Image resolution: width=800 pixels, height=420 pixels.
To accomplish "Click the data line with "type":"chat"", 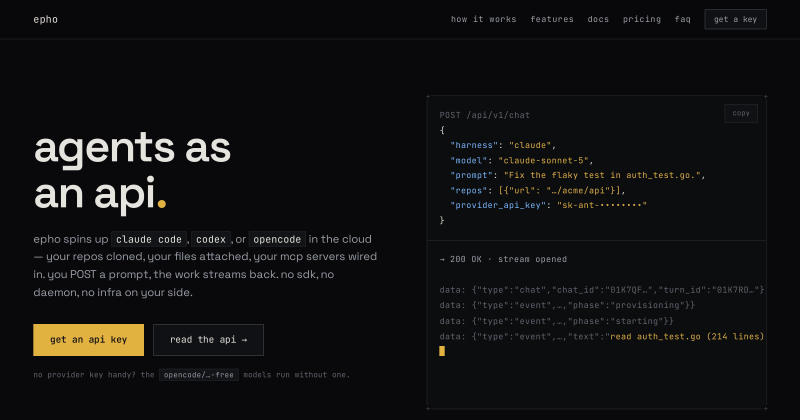I will pyautogui.click(x=602, y=290).
